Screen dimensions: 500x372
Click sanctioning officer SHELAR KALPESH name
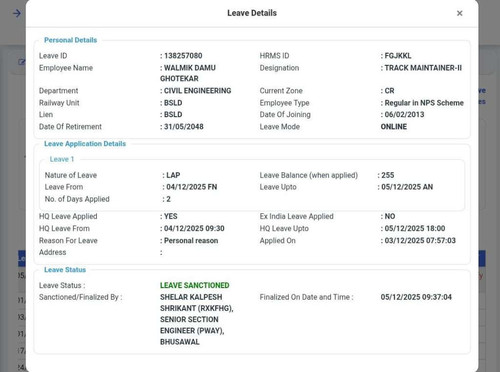(x=191, y=297)
